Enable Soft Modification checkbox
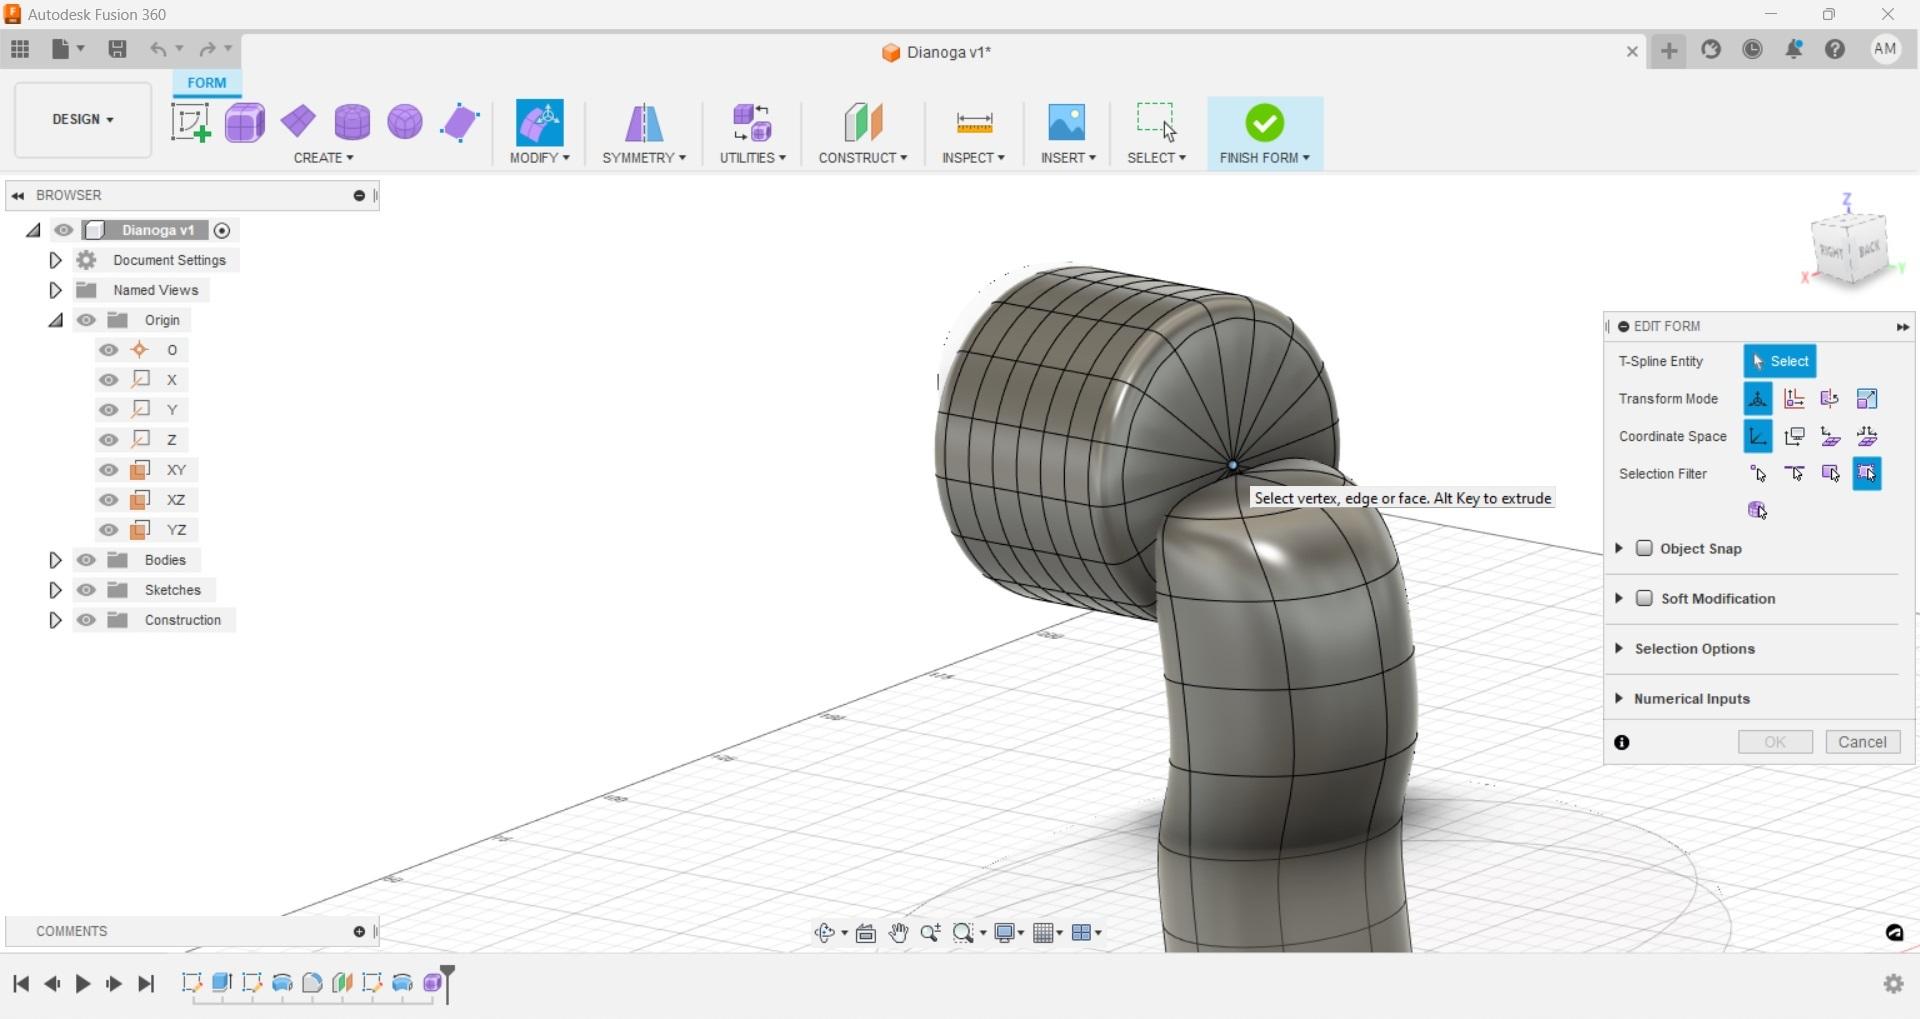 [1645, 598]
